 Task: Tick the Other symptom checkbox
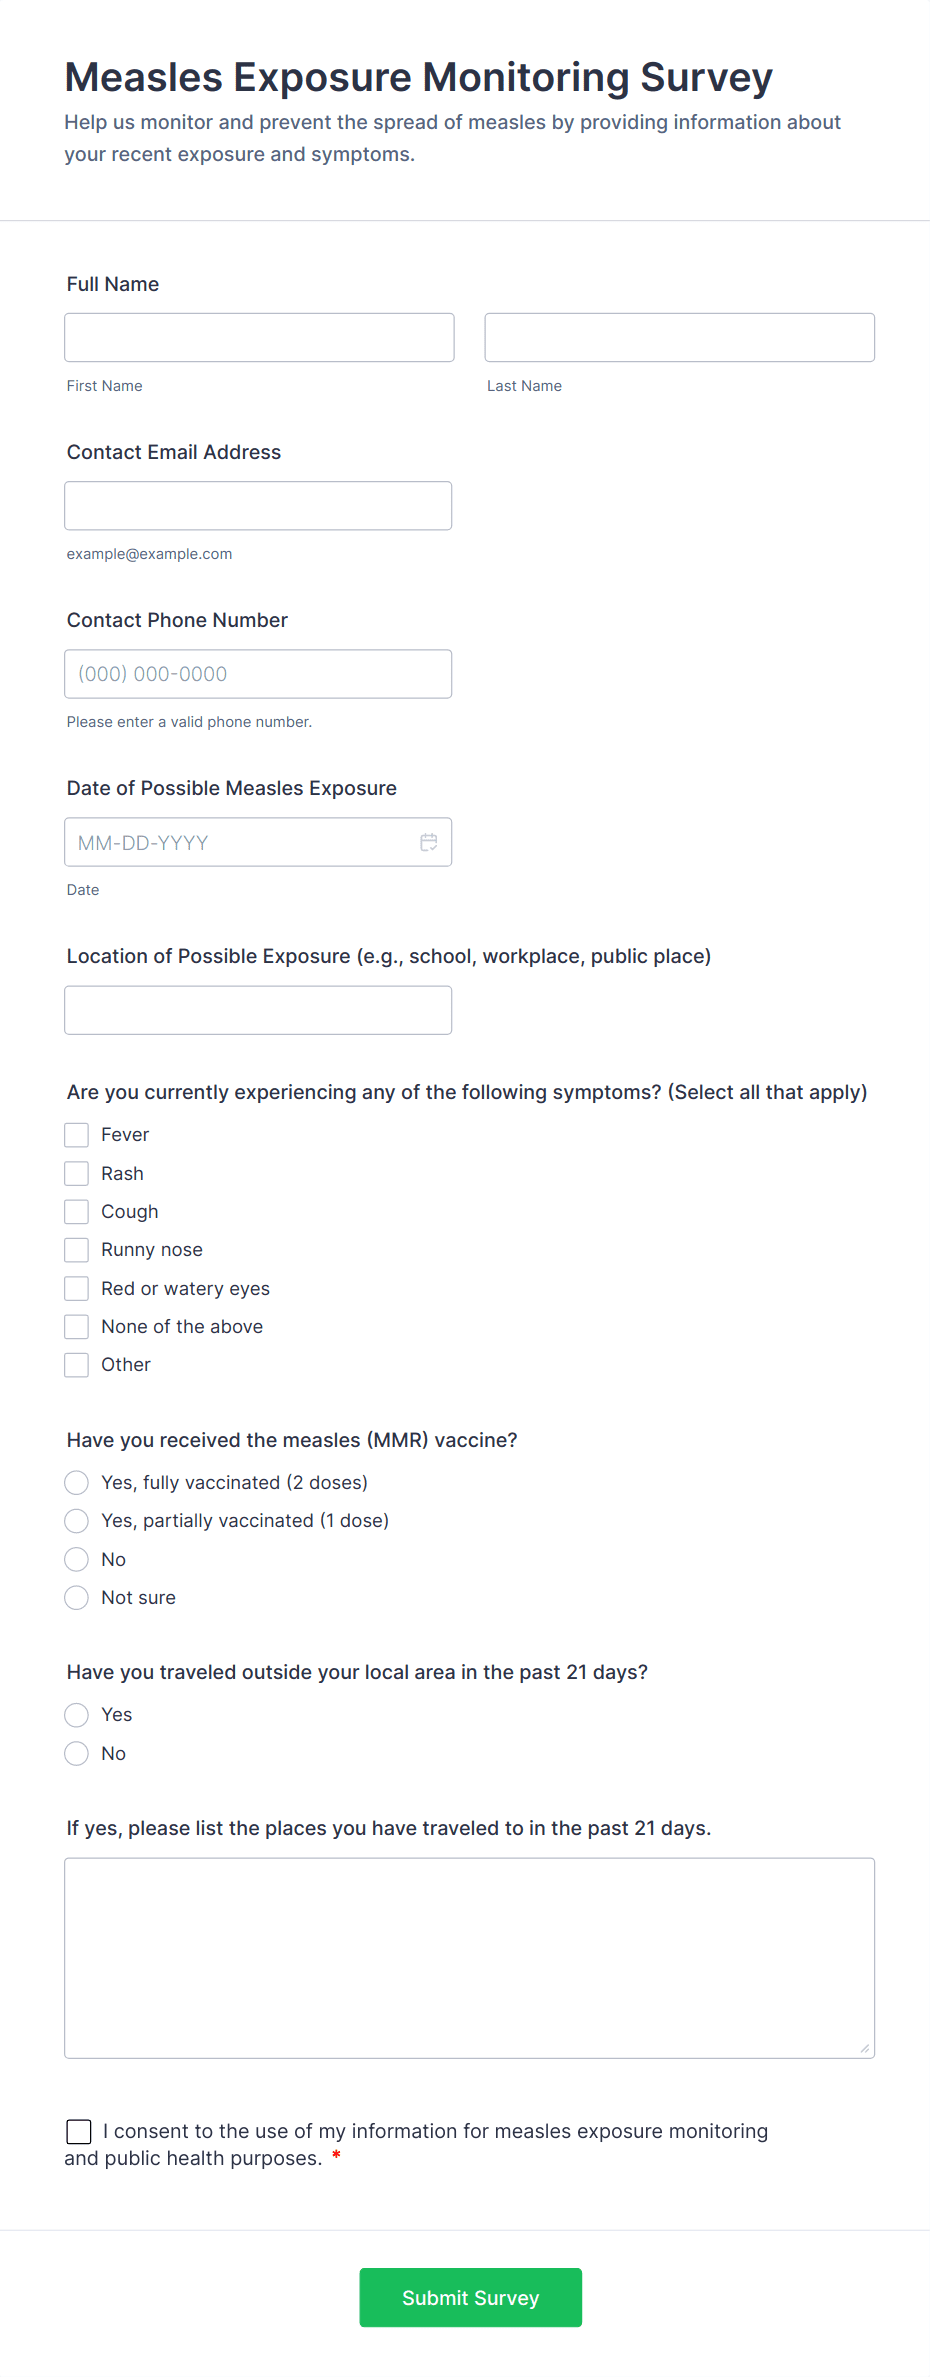click(76, 1365)
